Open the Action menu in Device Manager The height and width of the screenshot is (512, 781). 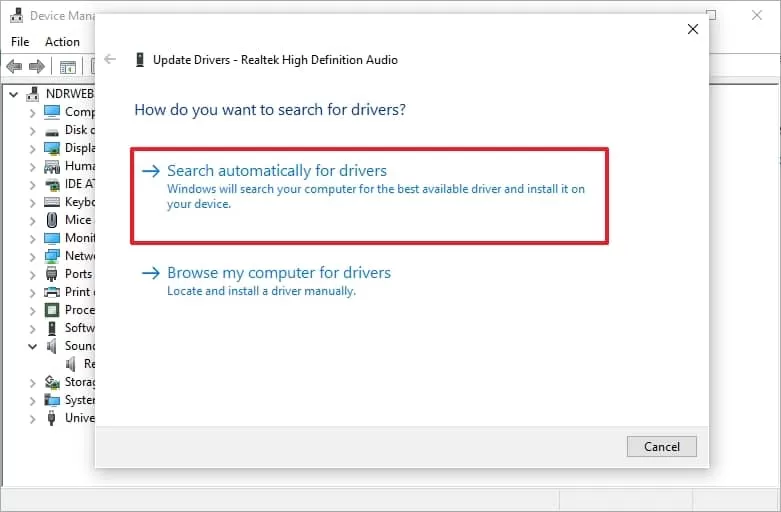coord(62,41)
